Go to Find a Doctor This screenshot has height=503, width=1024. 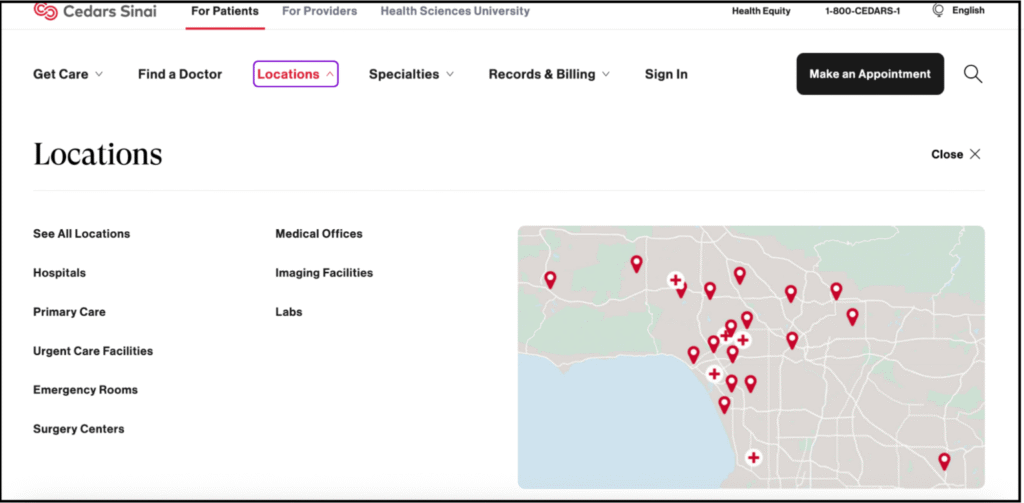[x=180, y=74]
